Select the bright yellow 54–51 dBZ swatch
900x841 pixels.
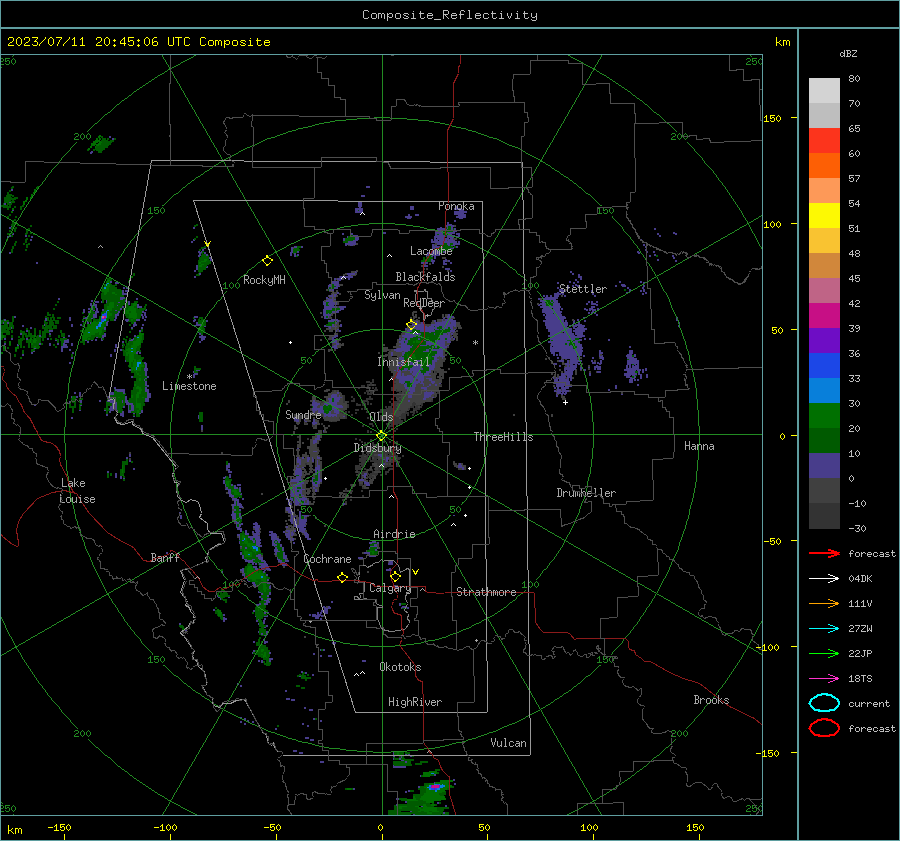tap(824, 216)
